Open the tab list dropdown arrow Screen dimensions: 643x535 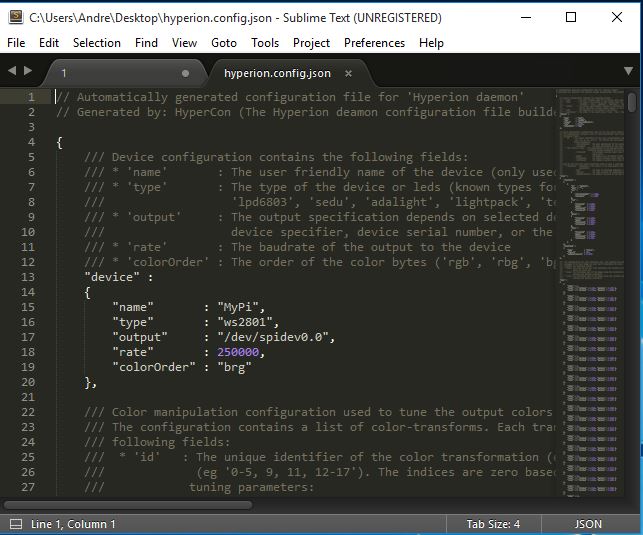(x=628, y=71)
